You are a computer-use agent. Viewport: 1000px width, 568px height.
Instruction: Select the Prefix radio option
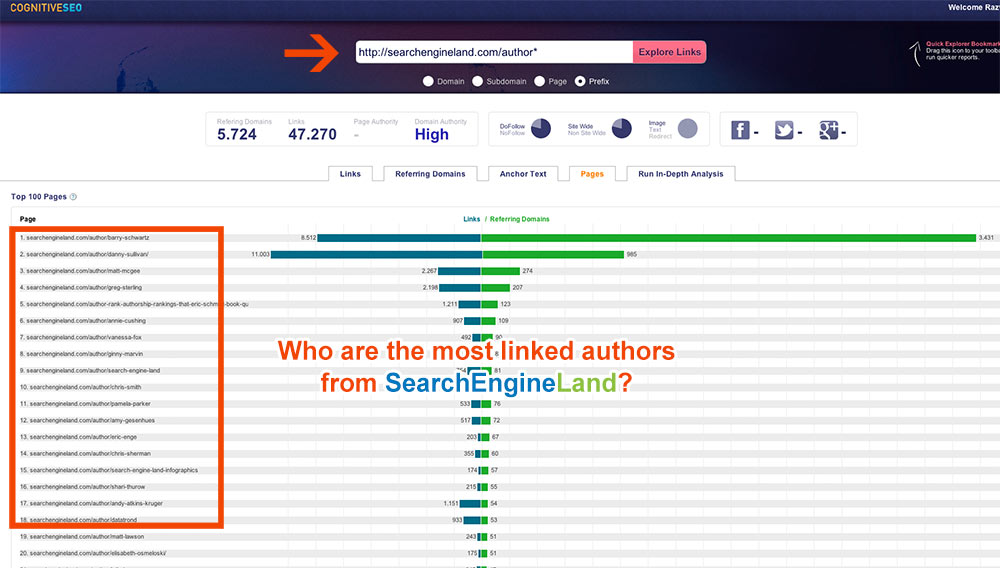coord(580,81)
